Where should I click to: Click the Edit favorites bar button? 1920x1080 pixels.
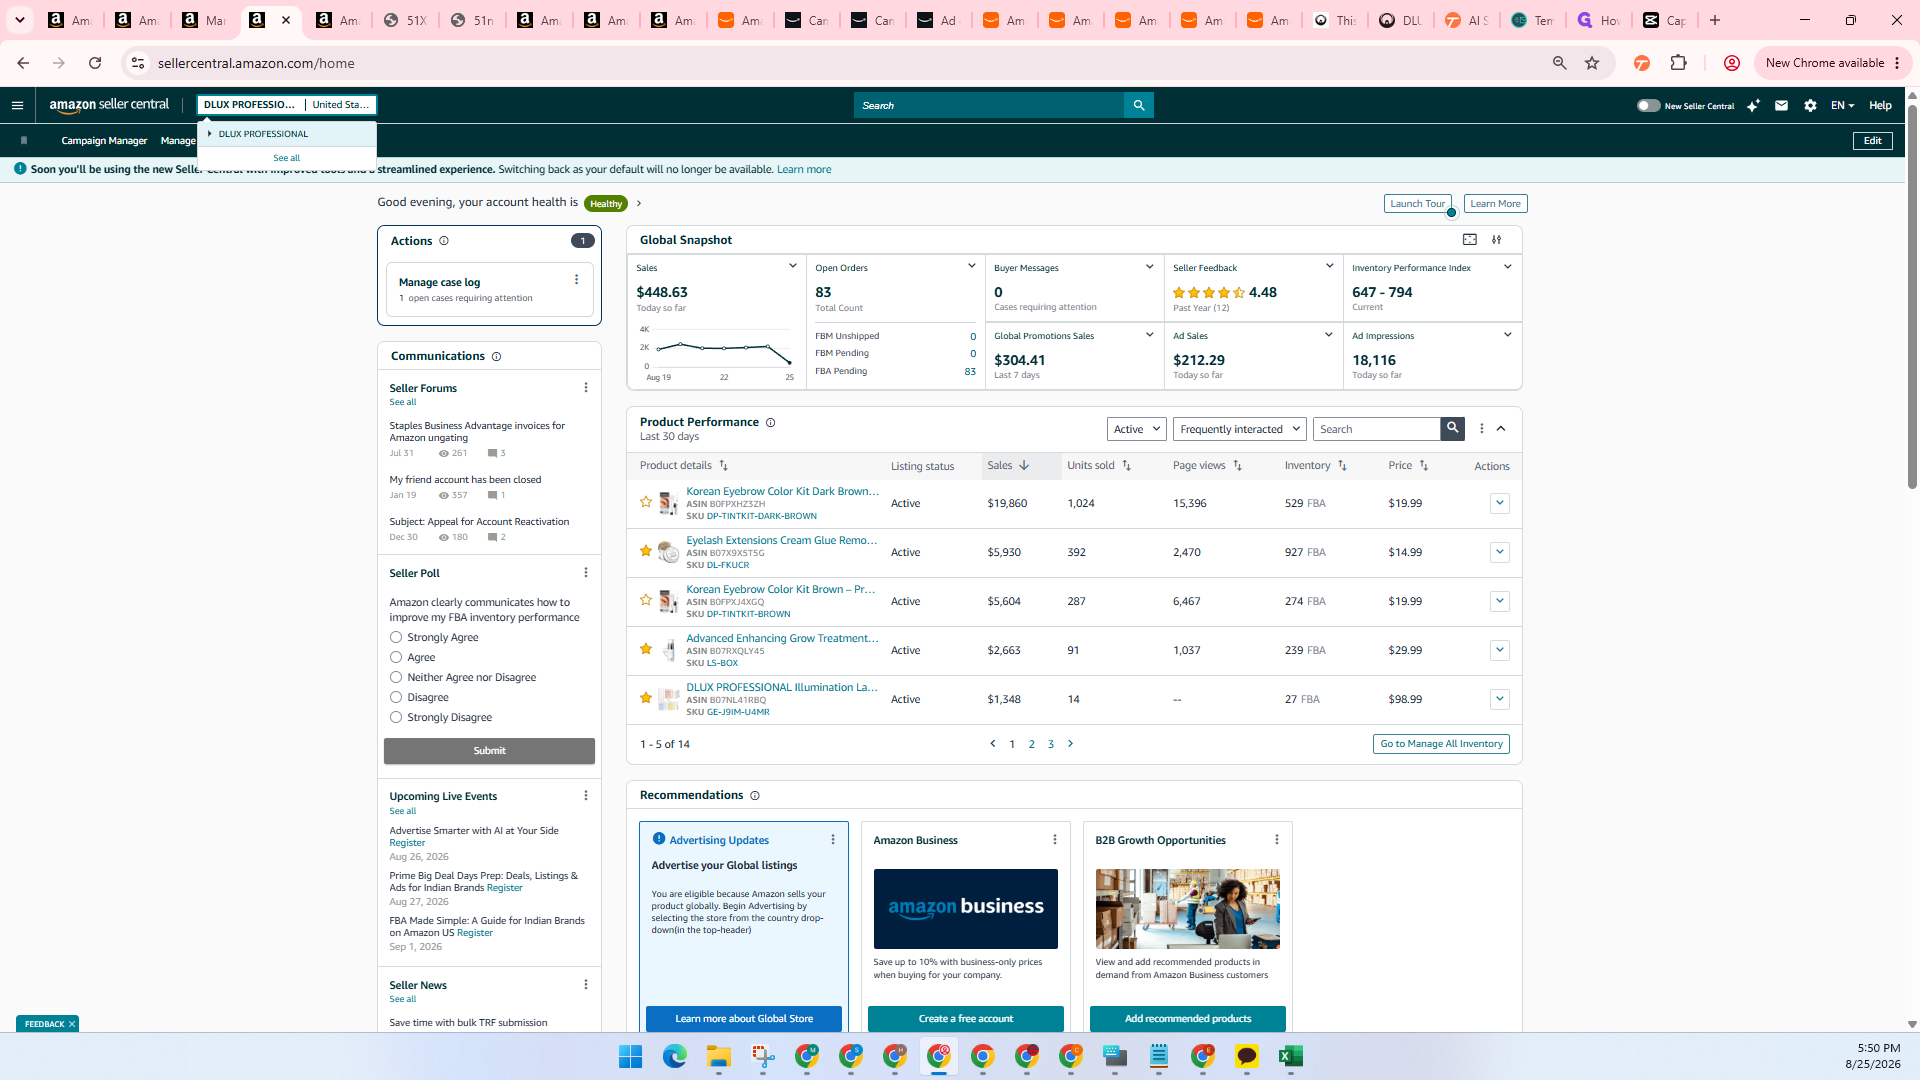tap(1872, 140)
